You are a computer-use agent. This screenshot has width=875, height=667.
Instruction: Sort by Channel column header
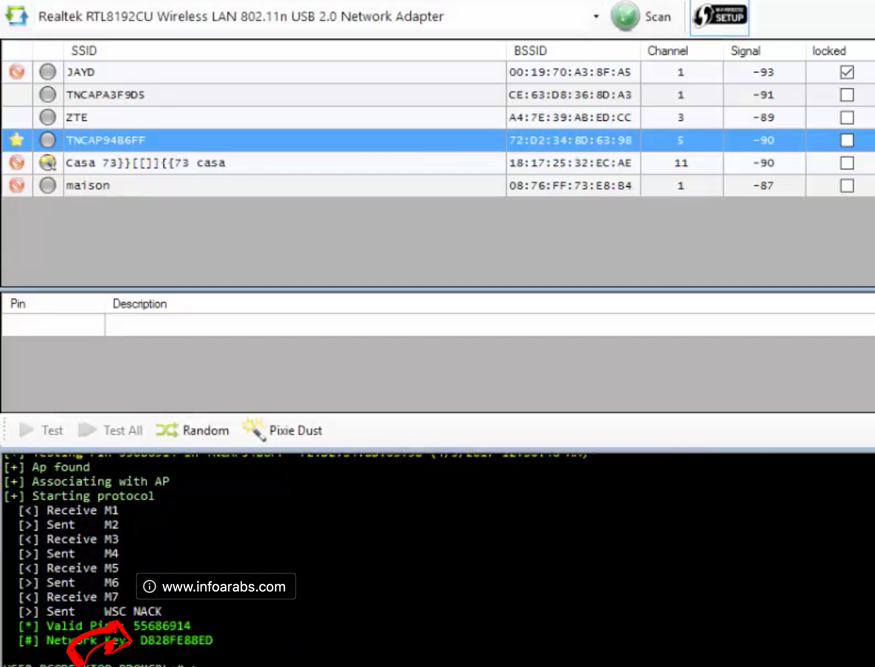click(x=667, y=51)
